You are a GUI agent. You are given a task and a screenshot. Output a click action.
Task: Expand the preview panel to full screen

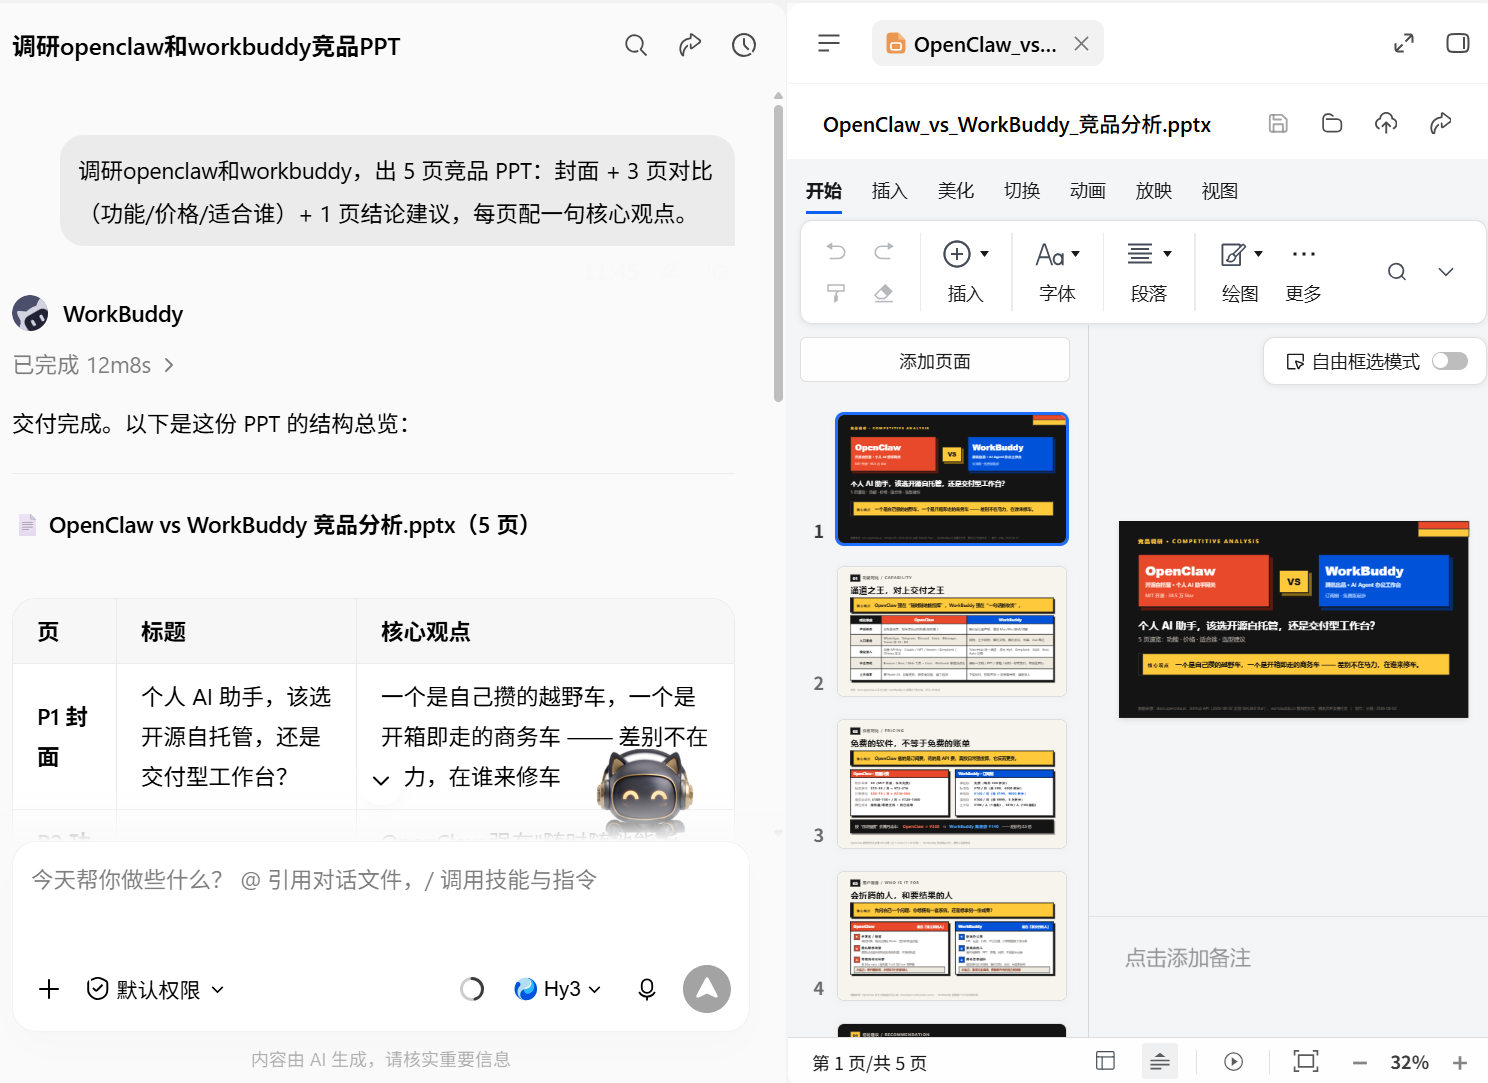1404,43
